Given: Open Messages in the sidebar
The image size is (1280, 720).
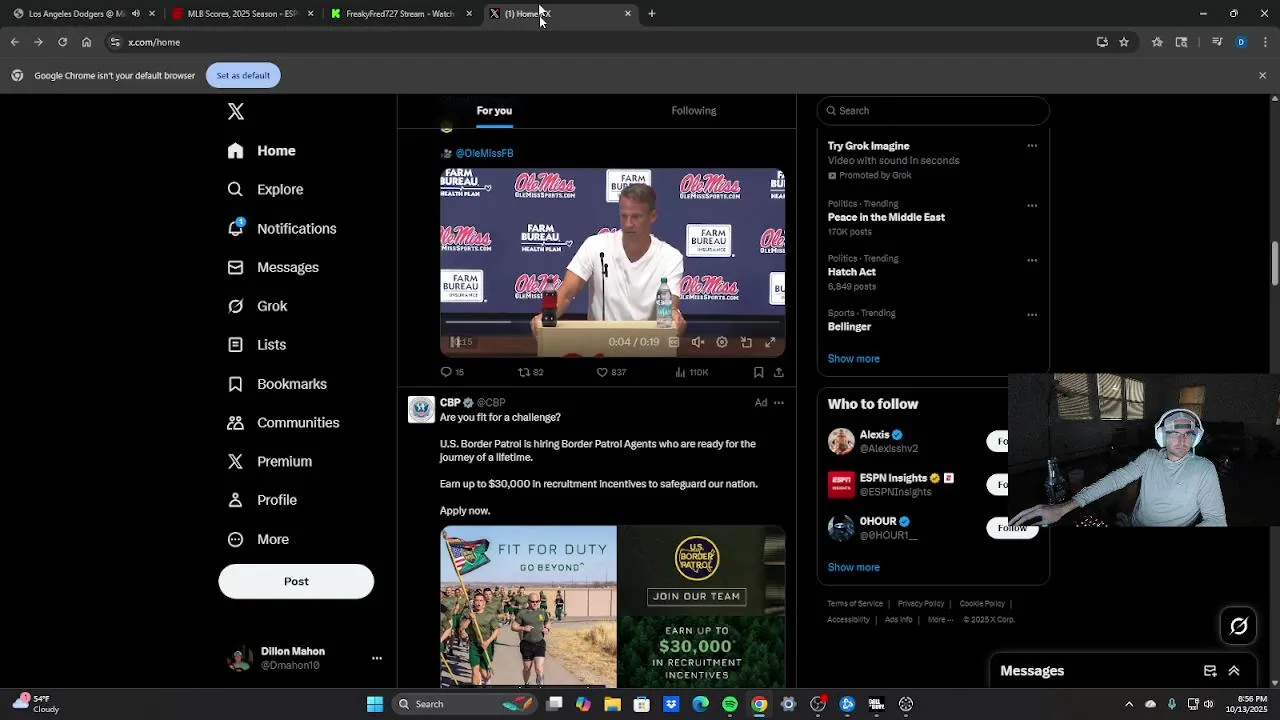Looking at the screenshot, I should [x=273, y=267].
